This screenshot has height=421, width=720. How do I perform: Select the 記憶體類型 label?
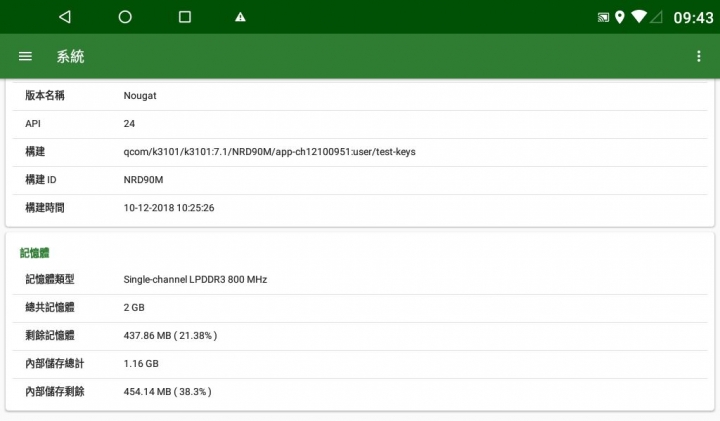tap(50, 279)
